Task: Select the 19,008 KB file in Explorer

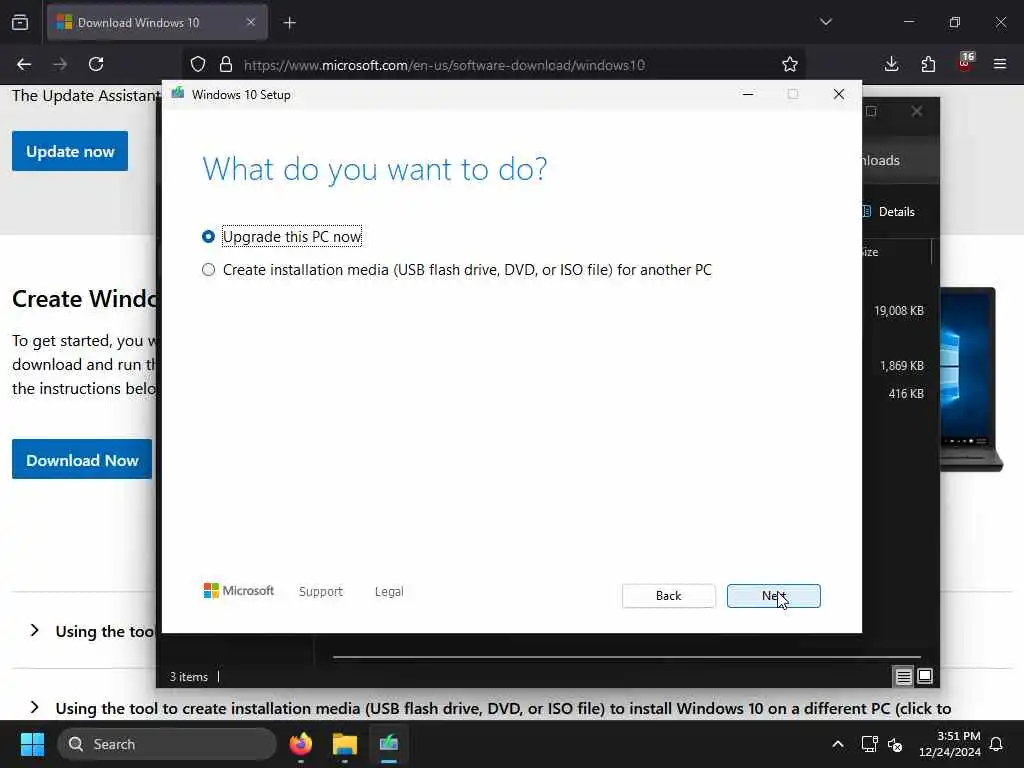Action: [x=899, y=311]
